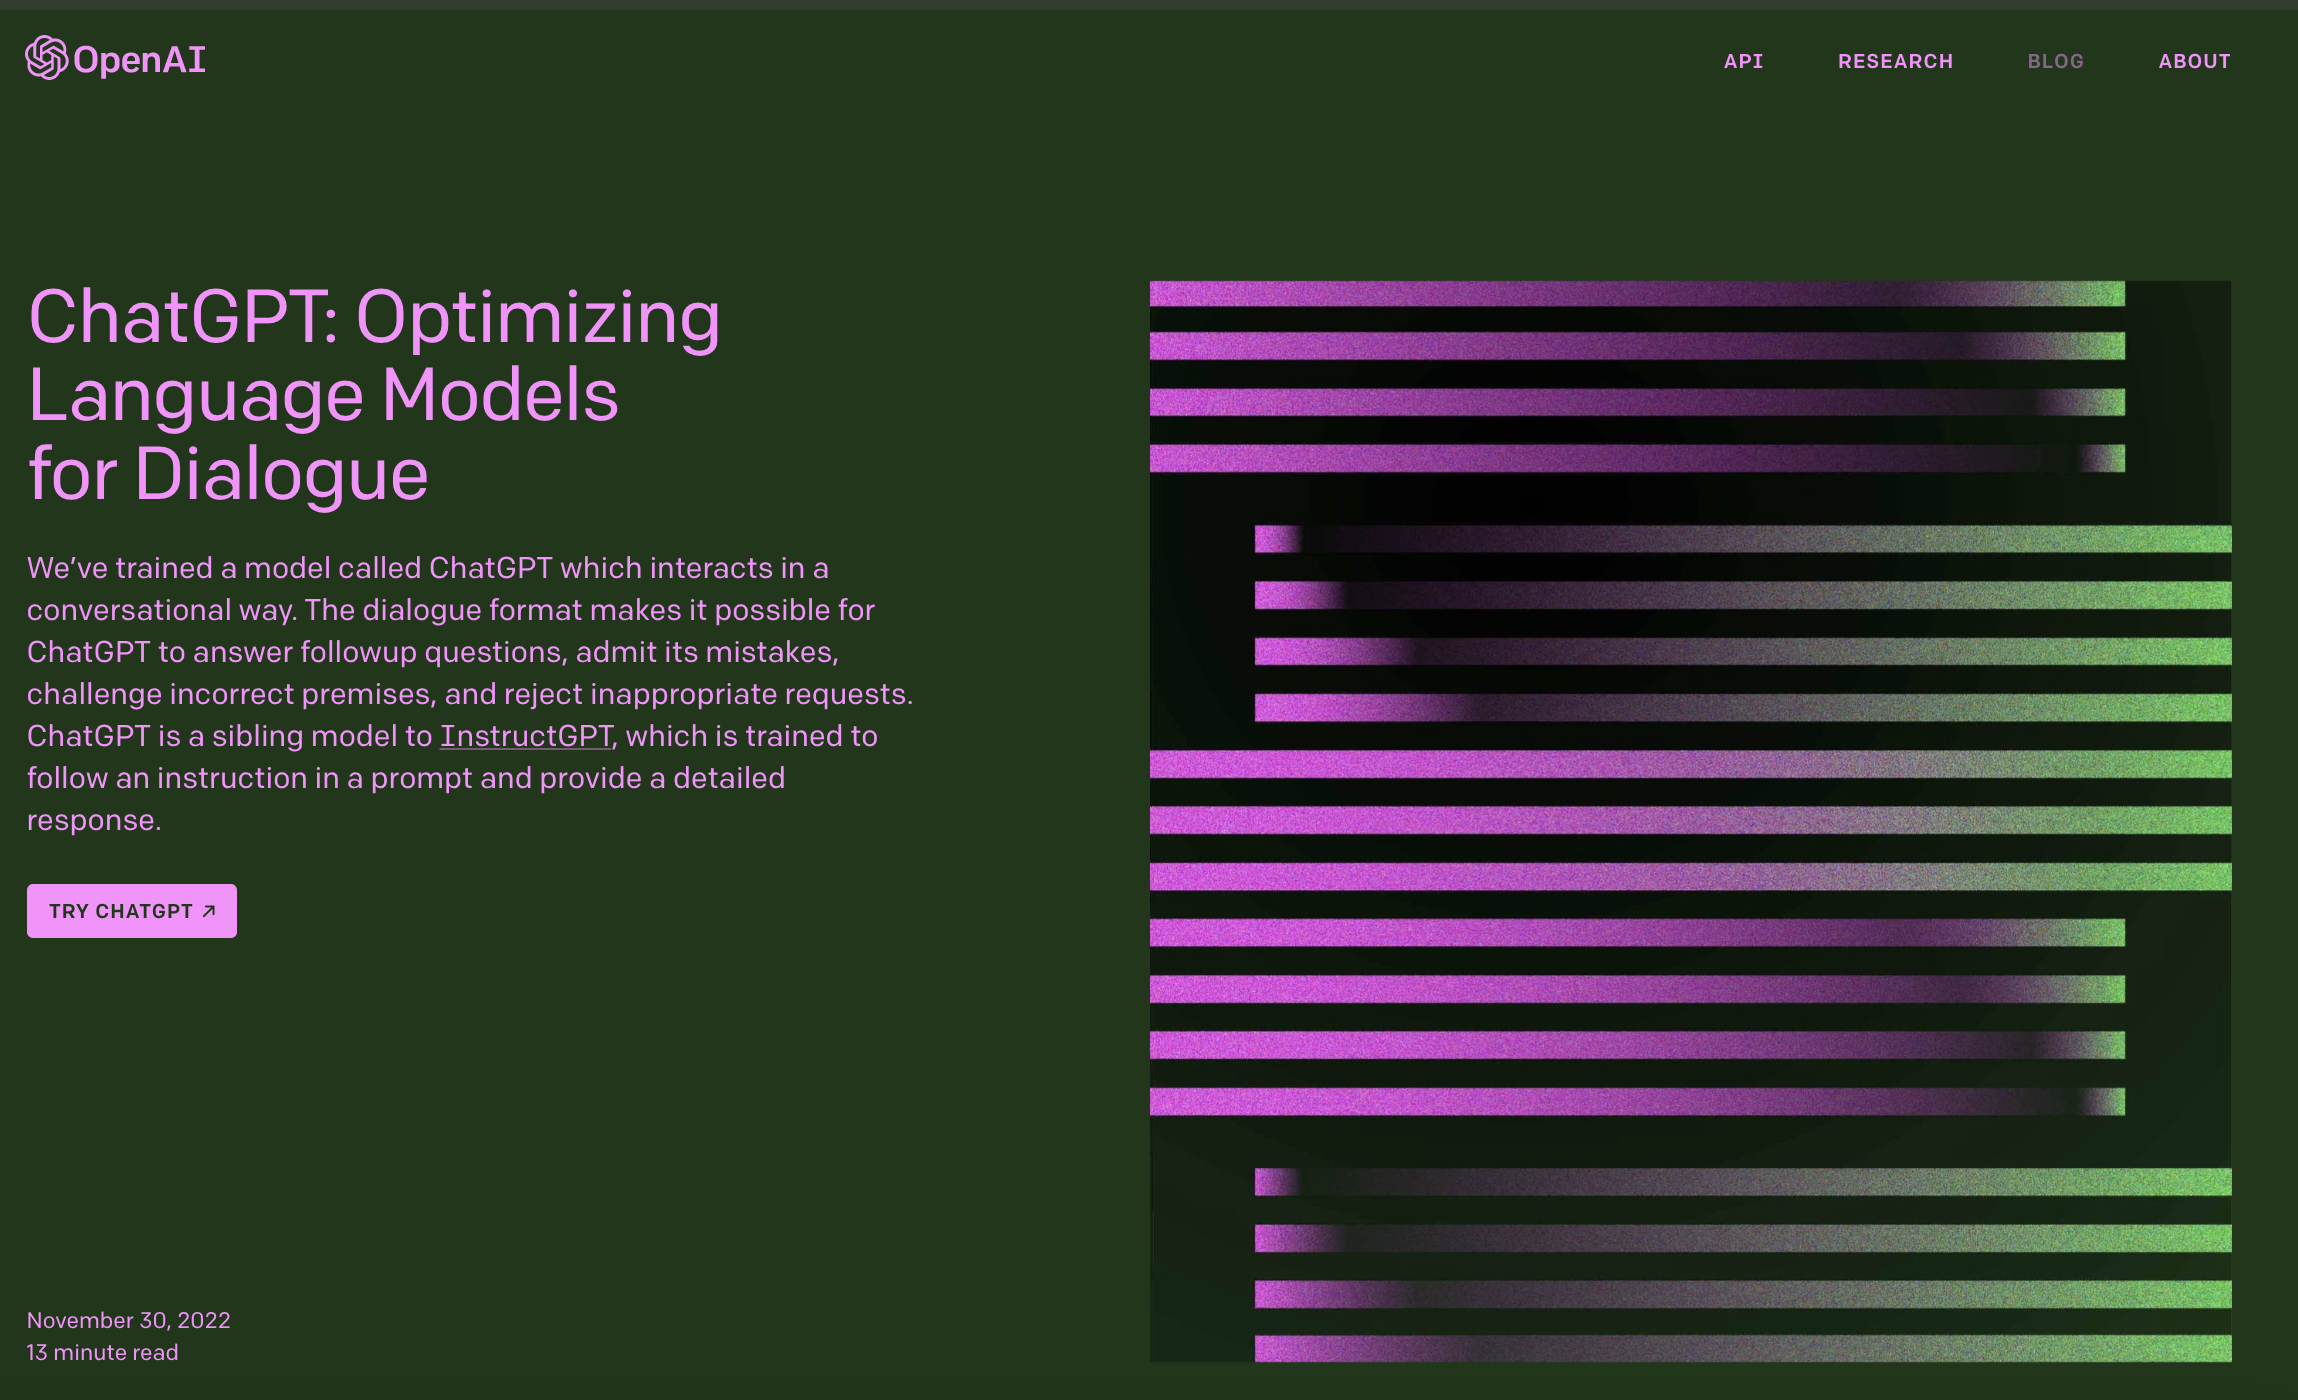Click the striped purple-green hero illustration
2298x1400 pixels.
click(x=1690, y=820)
